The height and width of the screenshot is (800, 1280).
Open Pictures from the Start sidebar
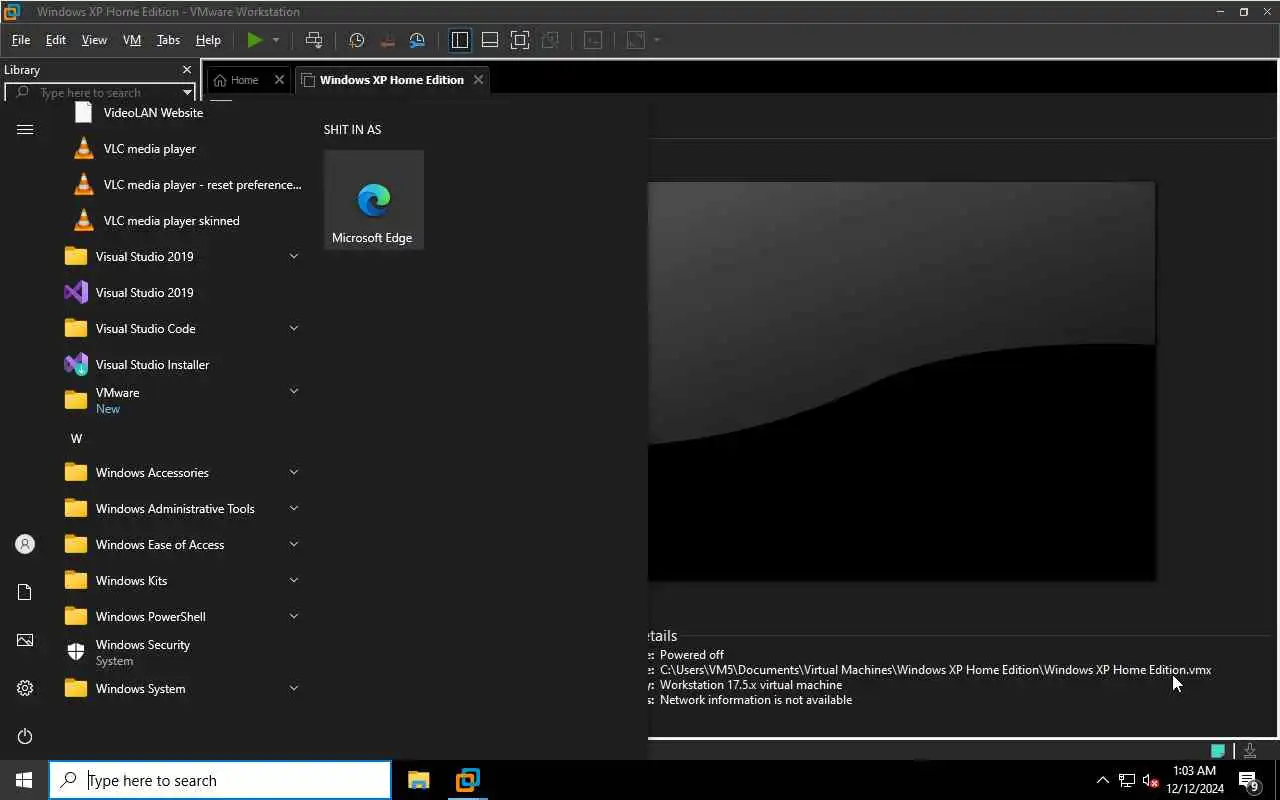coord(25,640)
